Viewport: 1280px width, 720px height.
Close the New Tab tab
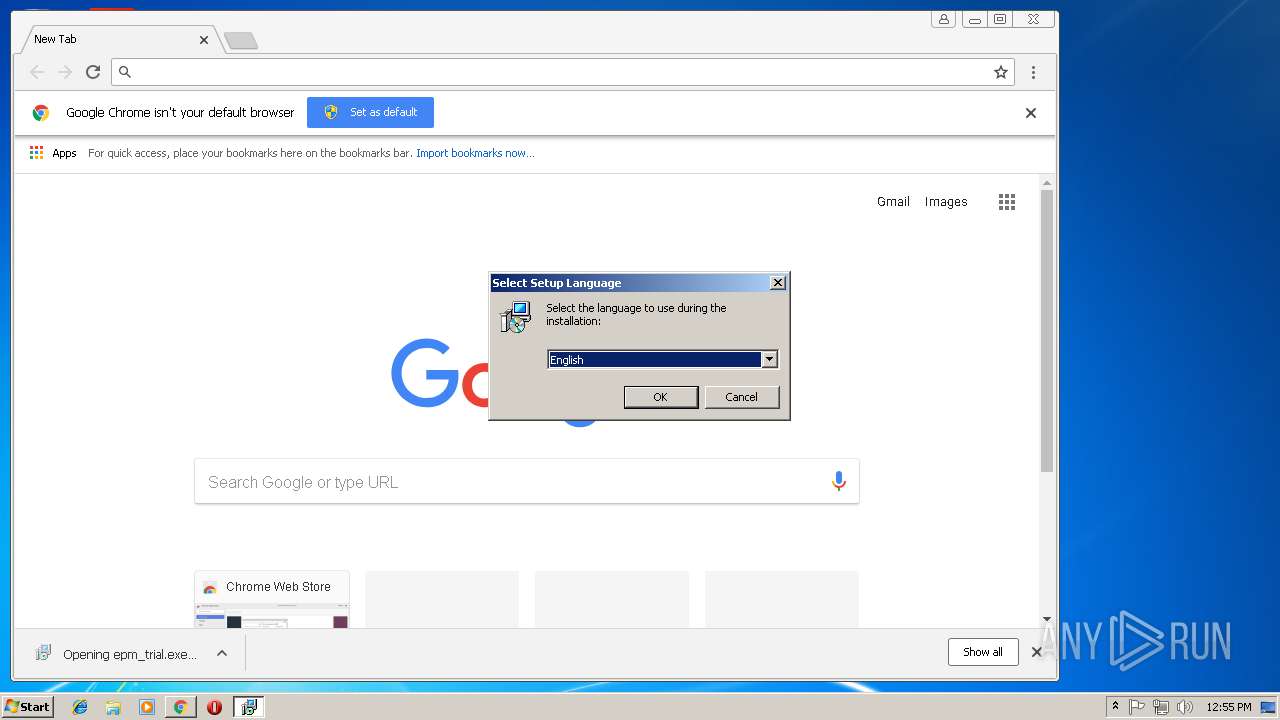click(x=204, y=40)
